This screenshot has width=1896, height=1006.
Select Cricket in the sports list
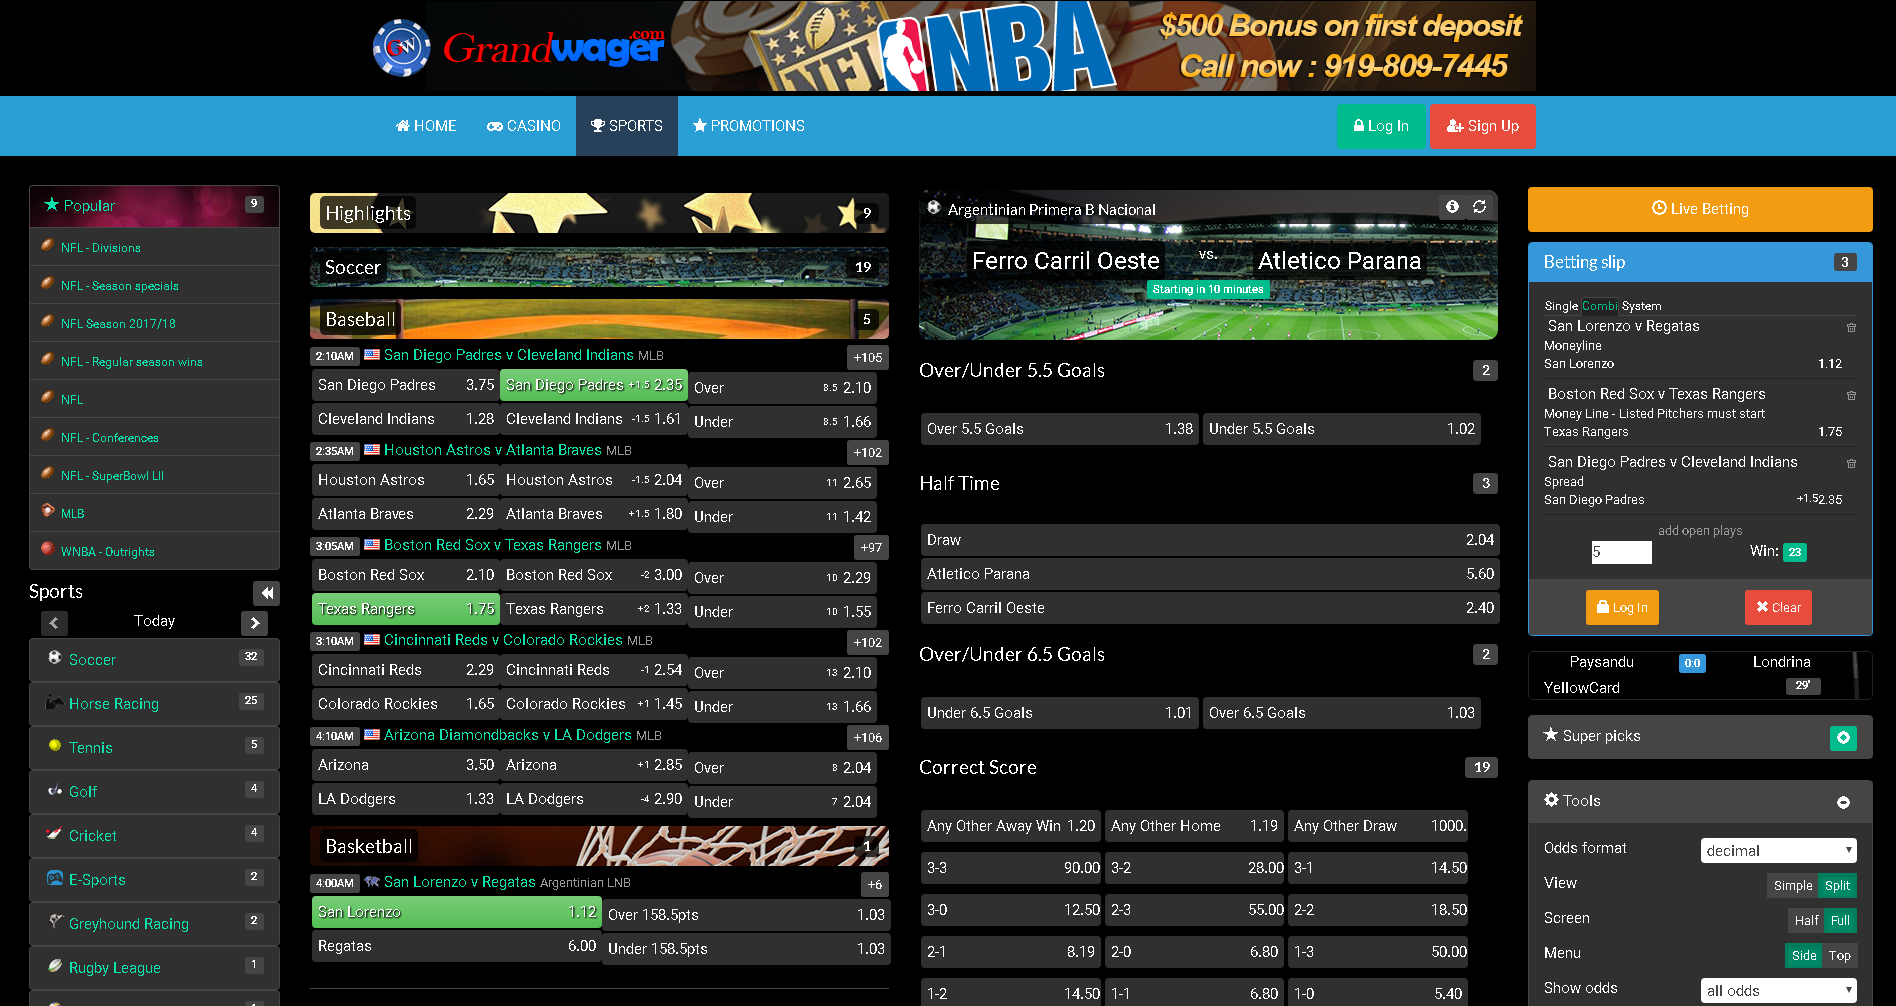154,835
